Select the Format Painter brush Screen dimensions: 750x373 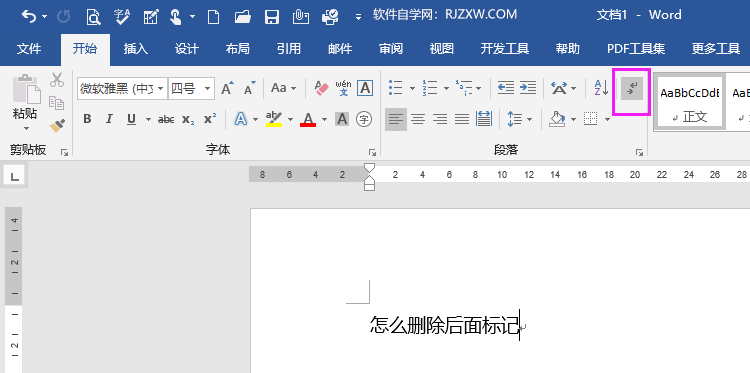(x=57, y=126)
